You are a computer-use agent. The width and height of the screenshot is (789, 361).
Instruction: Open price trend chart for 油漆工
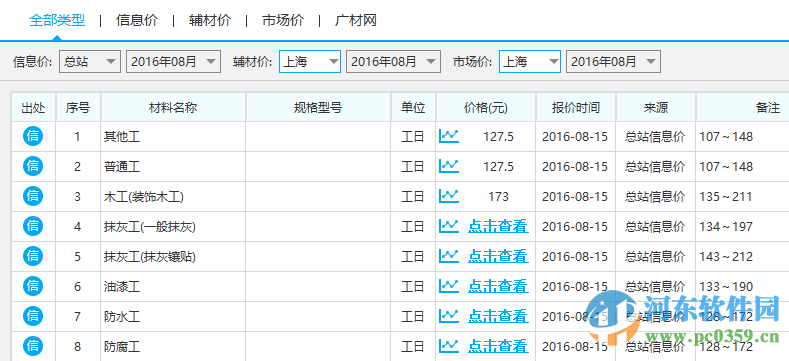pyautogui.click(x=449, y=286)
